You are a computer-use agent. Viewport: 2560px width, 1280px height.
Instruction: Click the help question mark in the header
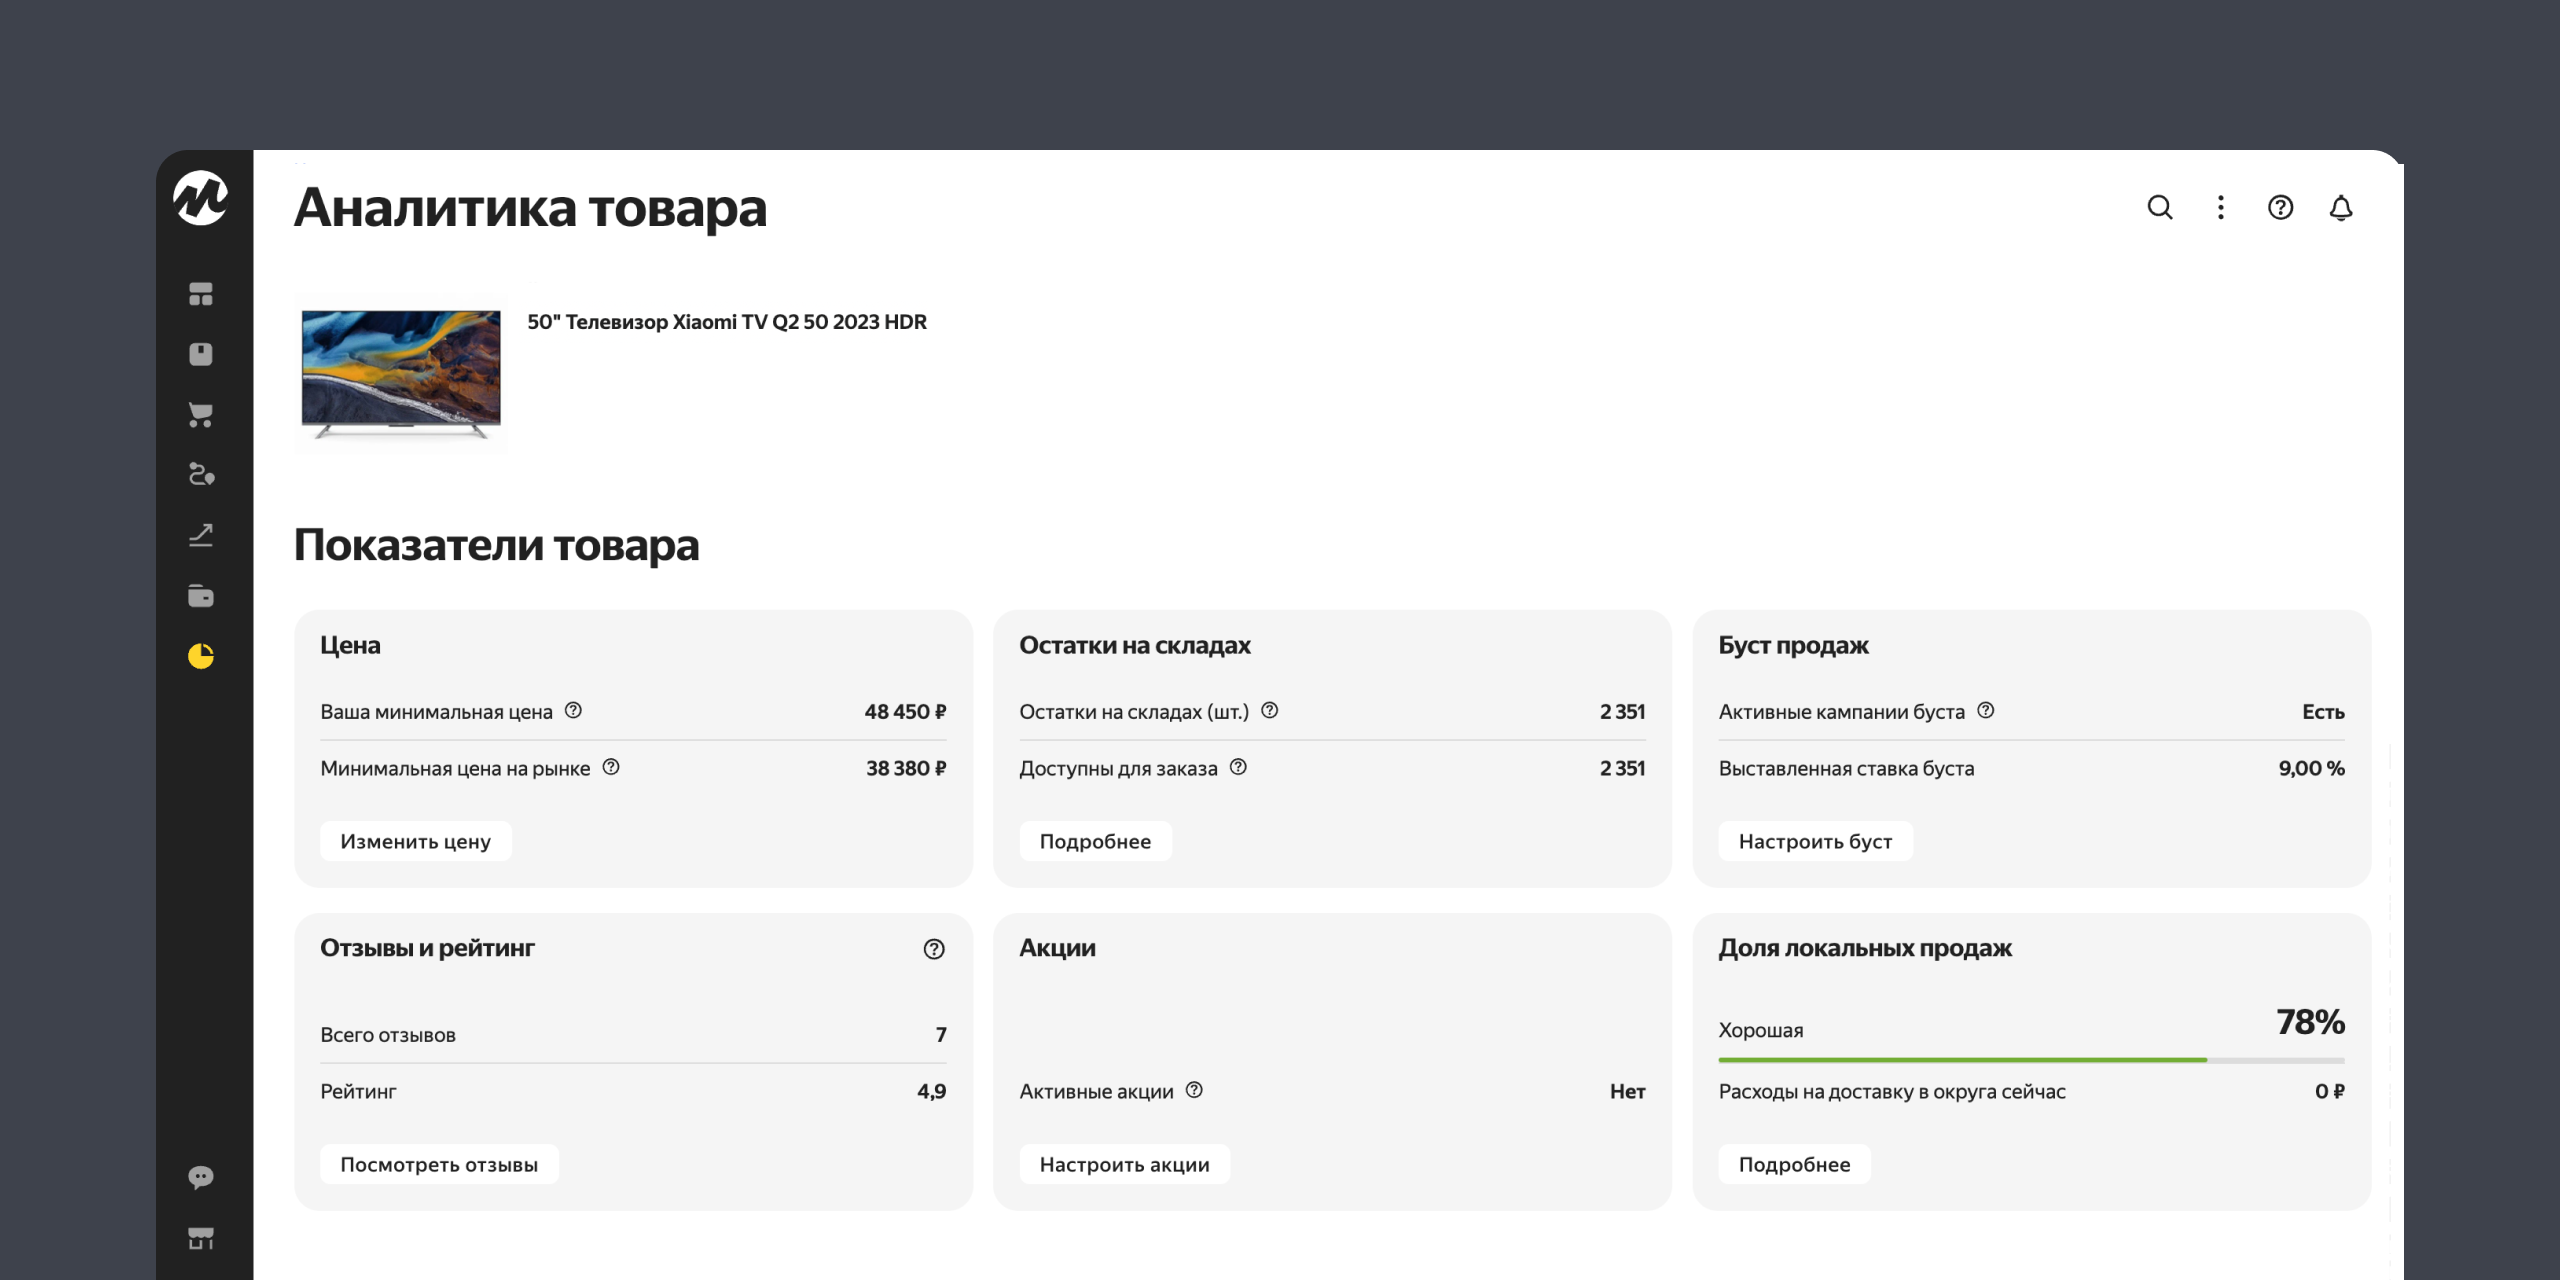[x=2280, y=208]
